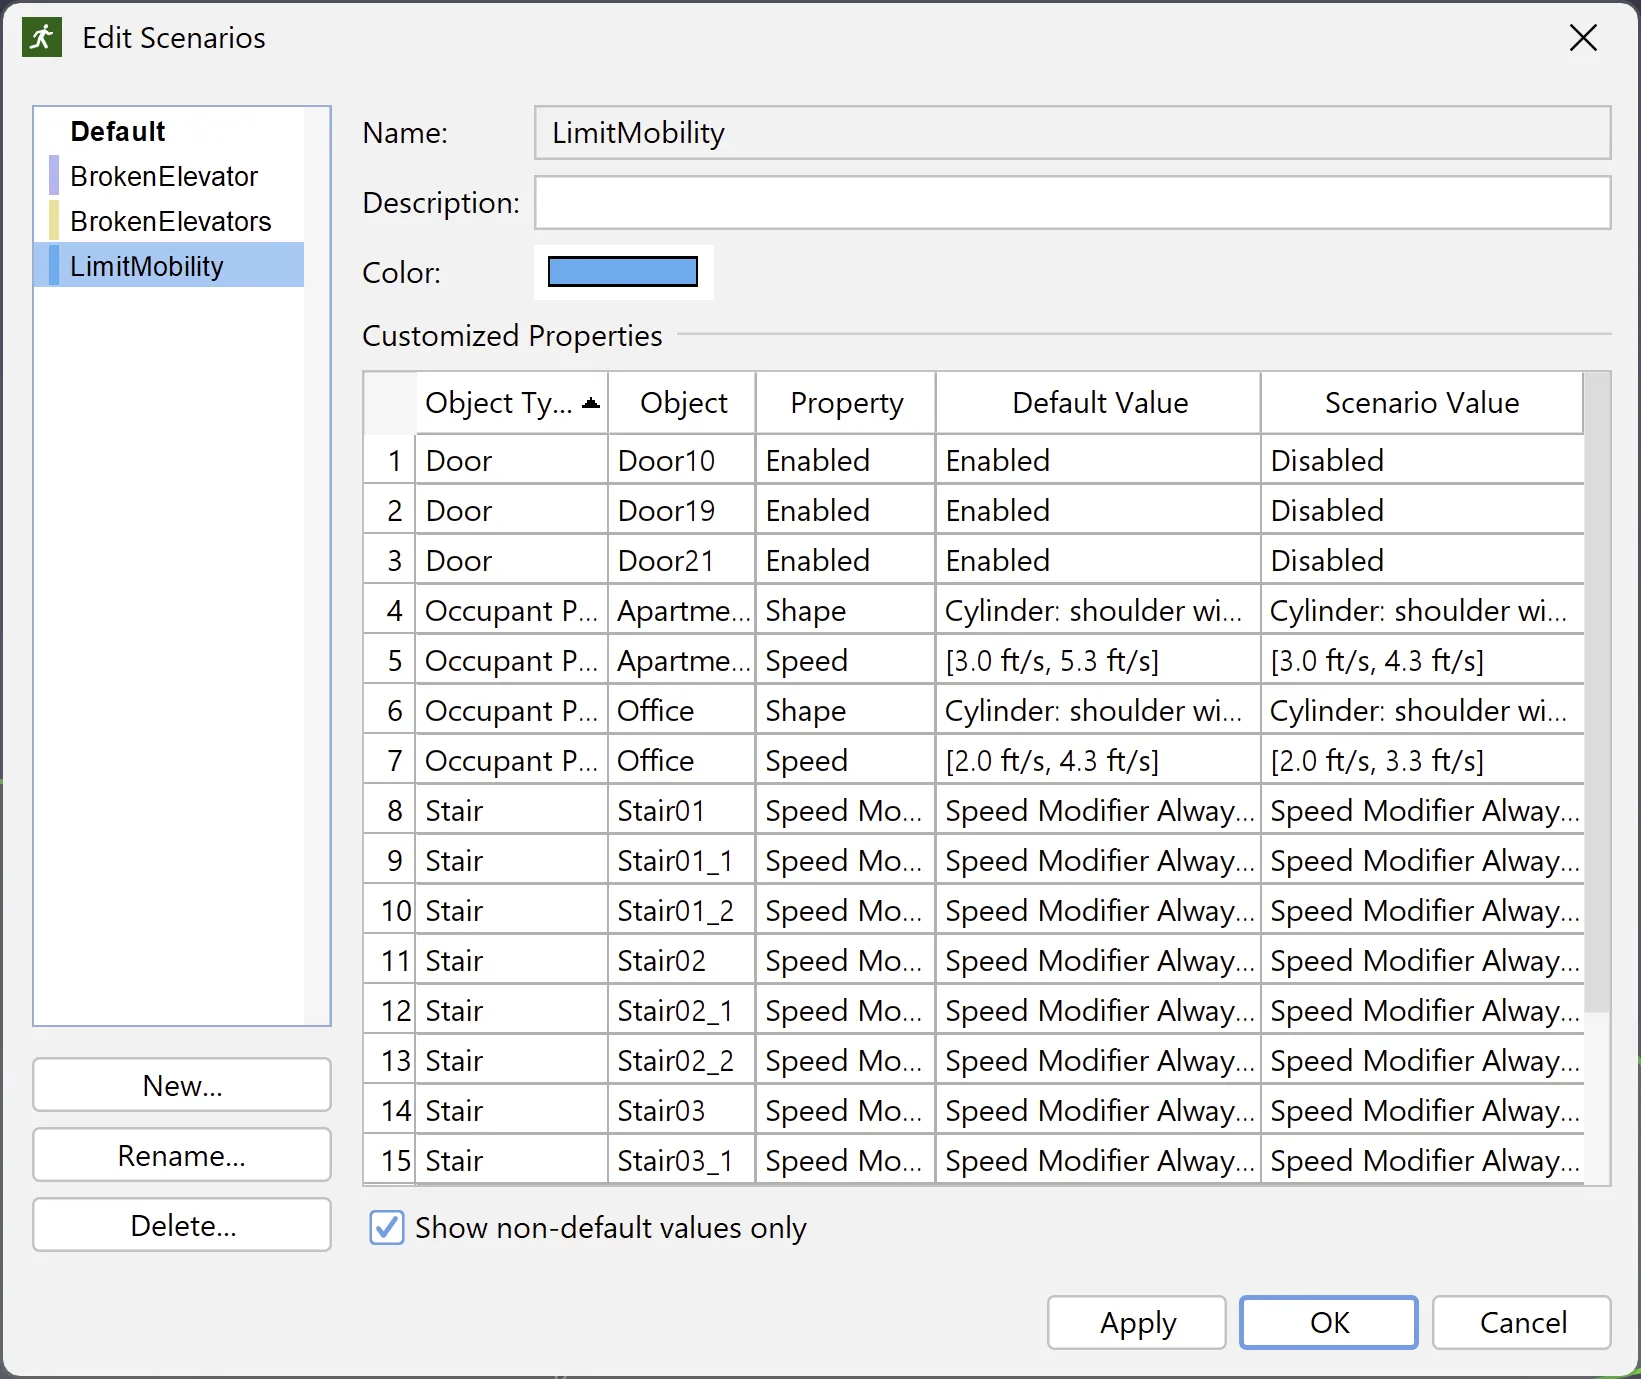Image resolution: width=1641 pixels, height=1379 pixels.
Task: Click Door19's Disabled scenario value
Action: tap(1422, 510)
